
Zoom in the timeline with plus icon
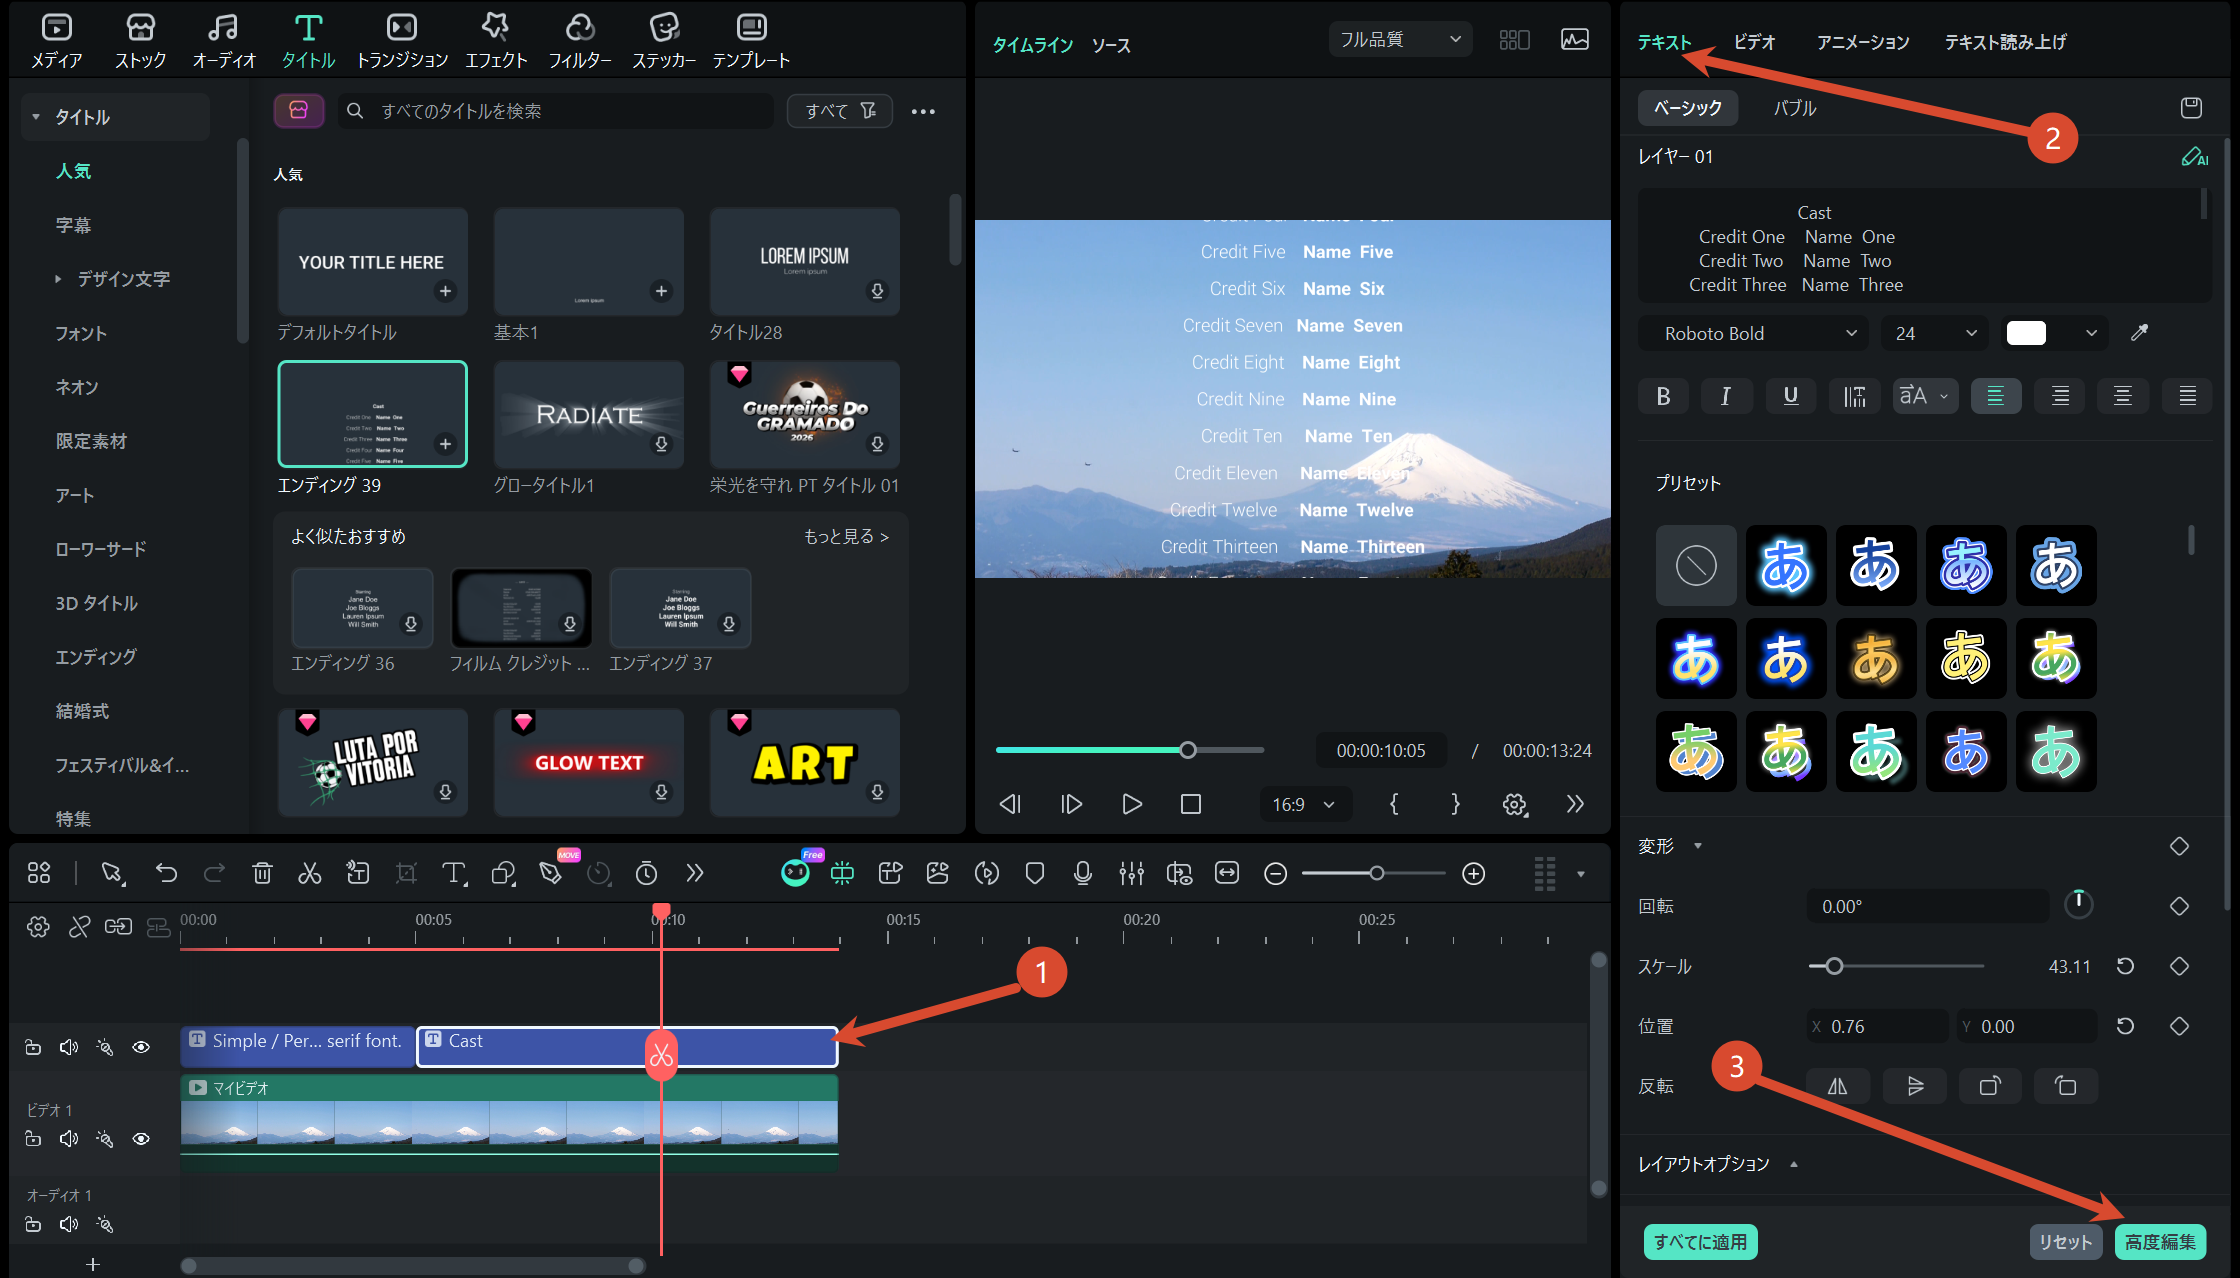click(1473, 874)
